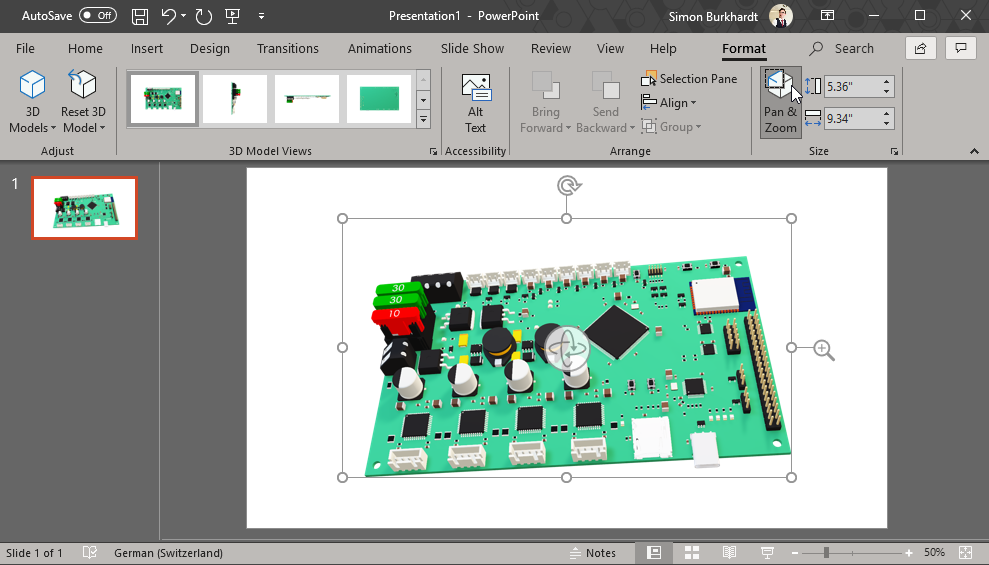Open the Size group dialog launcher
Image resolution: width=989 pixels, height=565 pixels.
[894, 151]
